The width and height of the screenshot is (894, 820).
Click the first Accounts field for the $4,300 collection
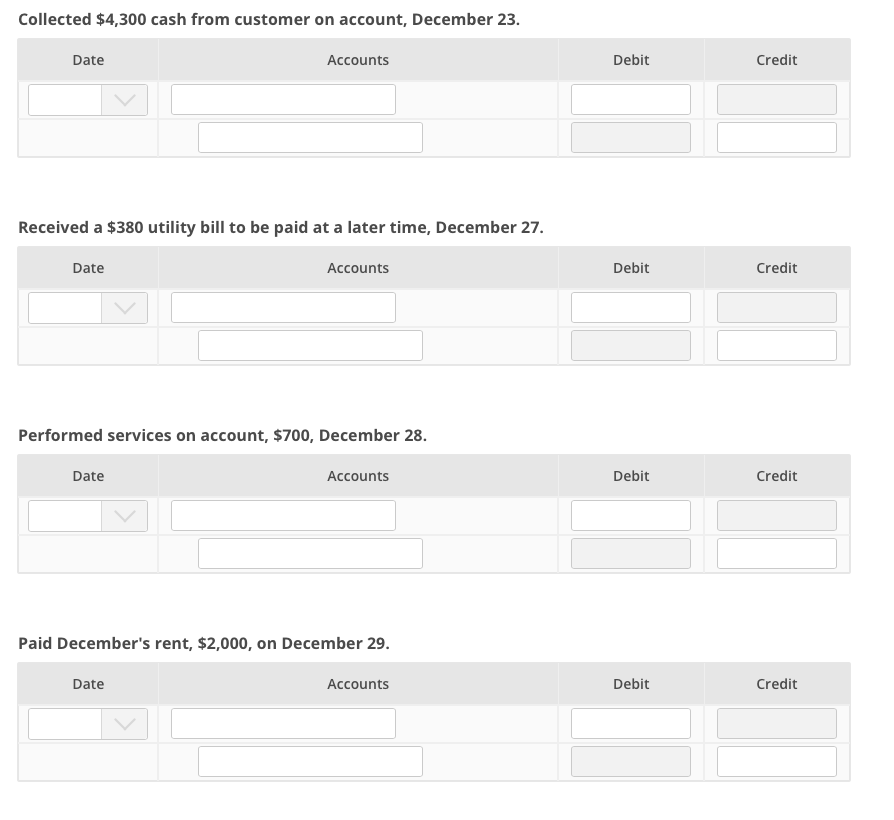pyautogui.click(x=283, y=99)
